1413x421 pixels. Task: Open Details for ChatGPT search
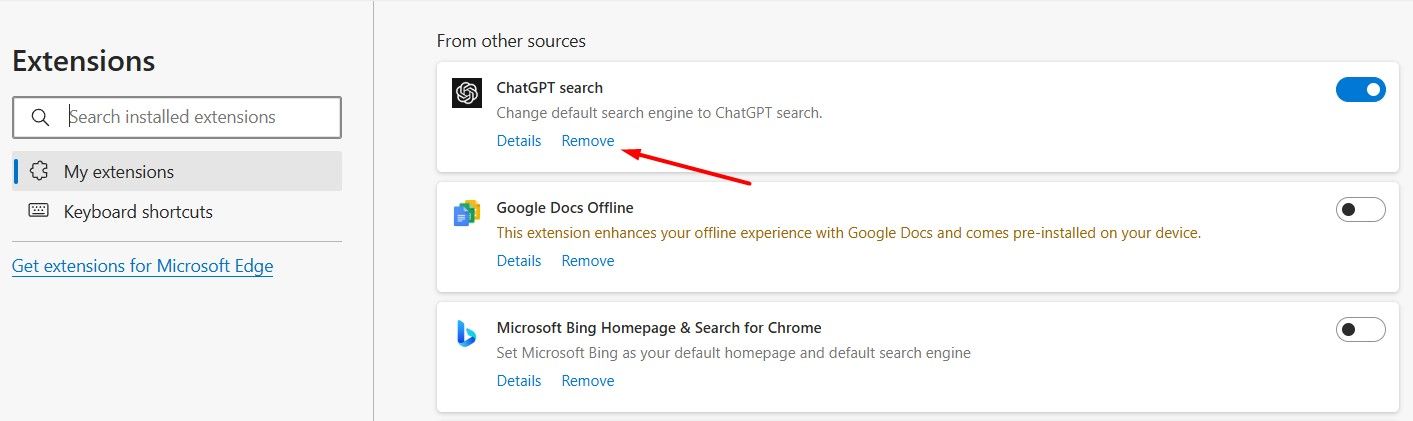click(x=519, y=141)
